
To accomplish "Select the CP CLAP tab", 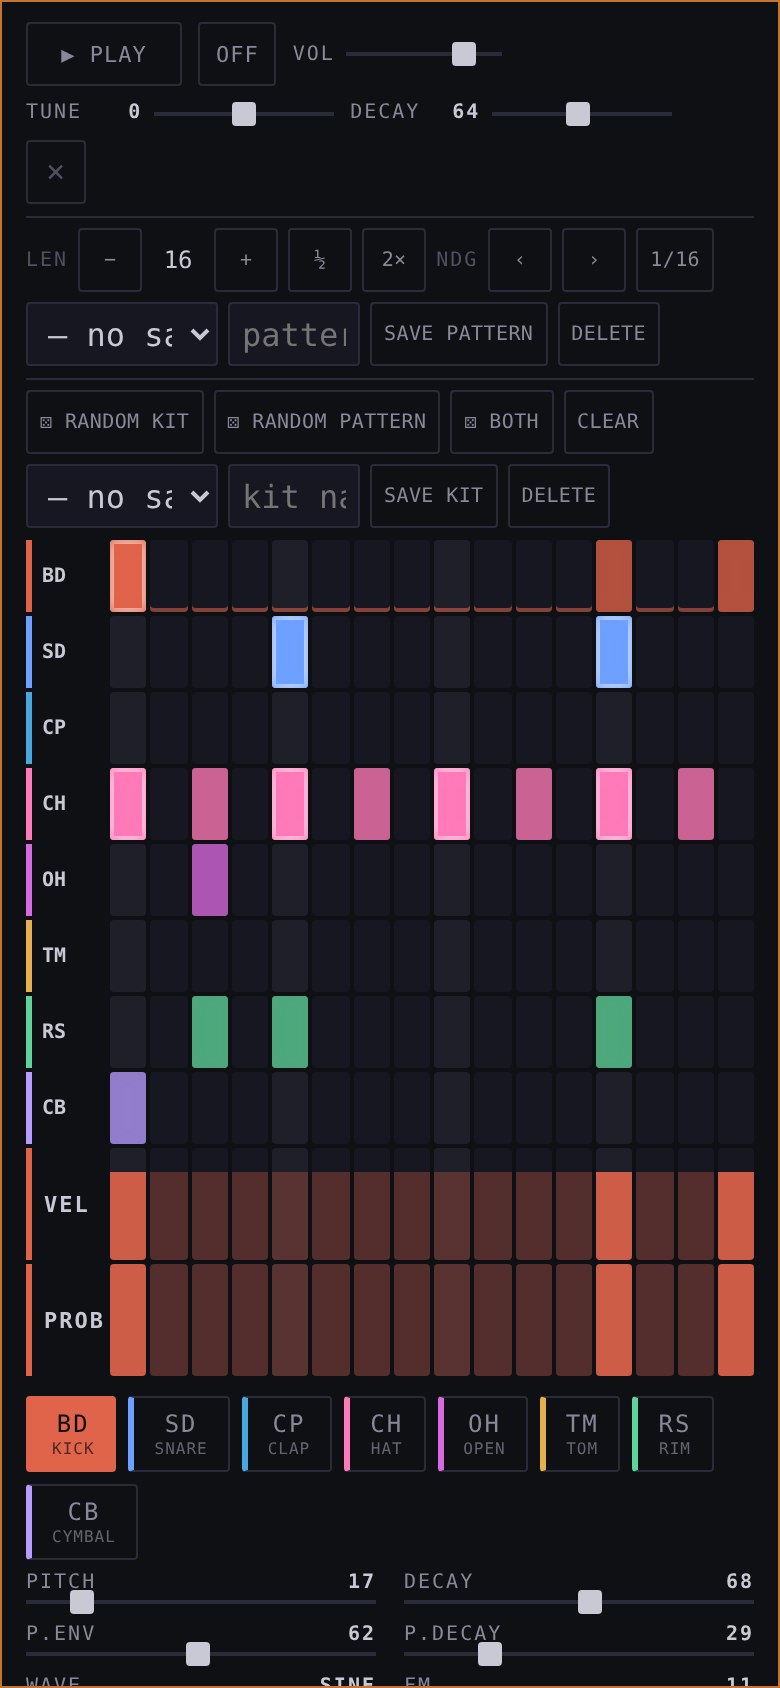I will pyautogui.click(x=287, y=1434).
